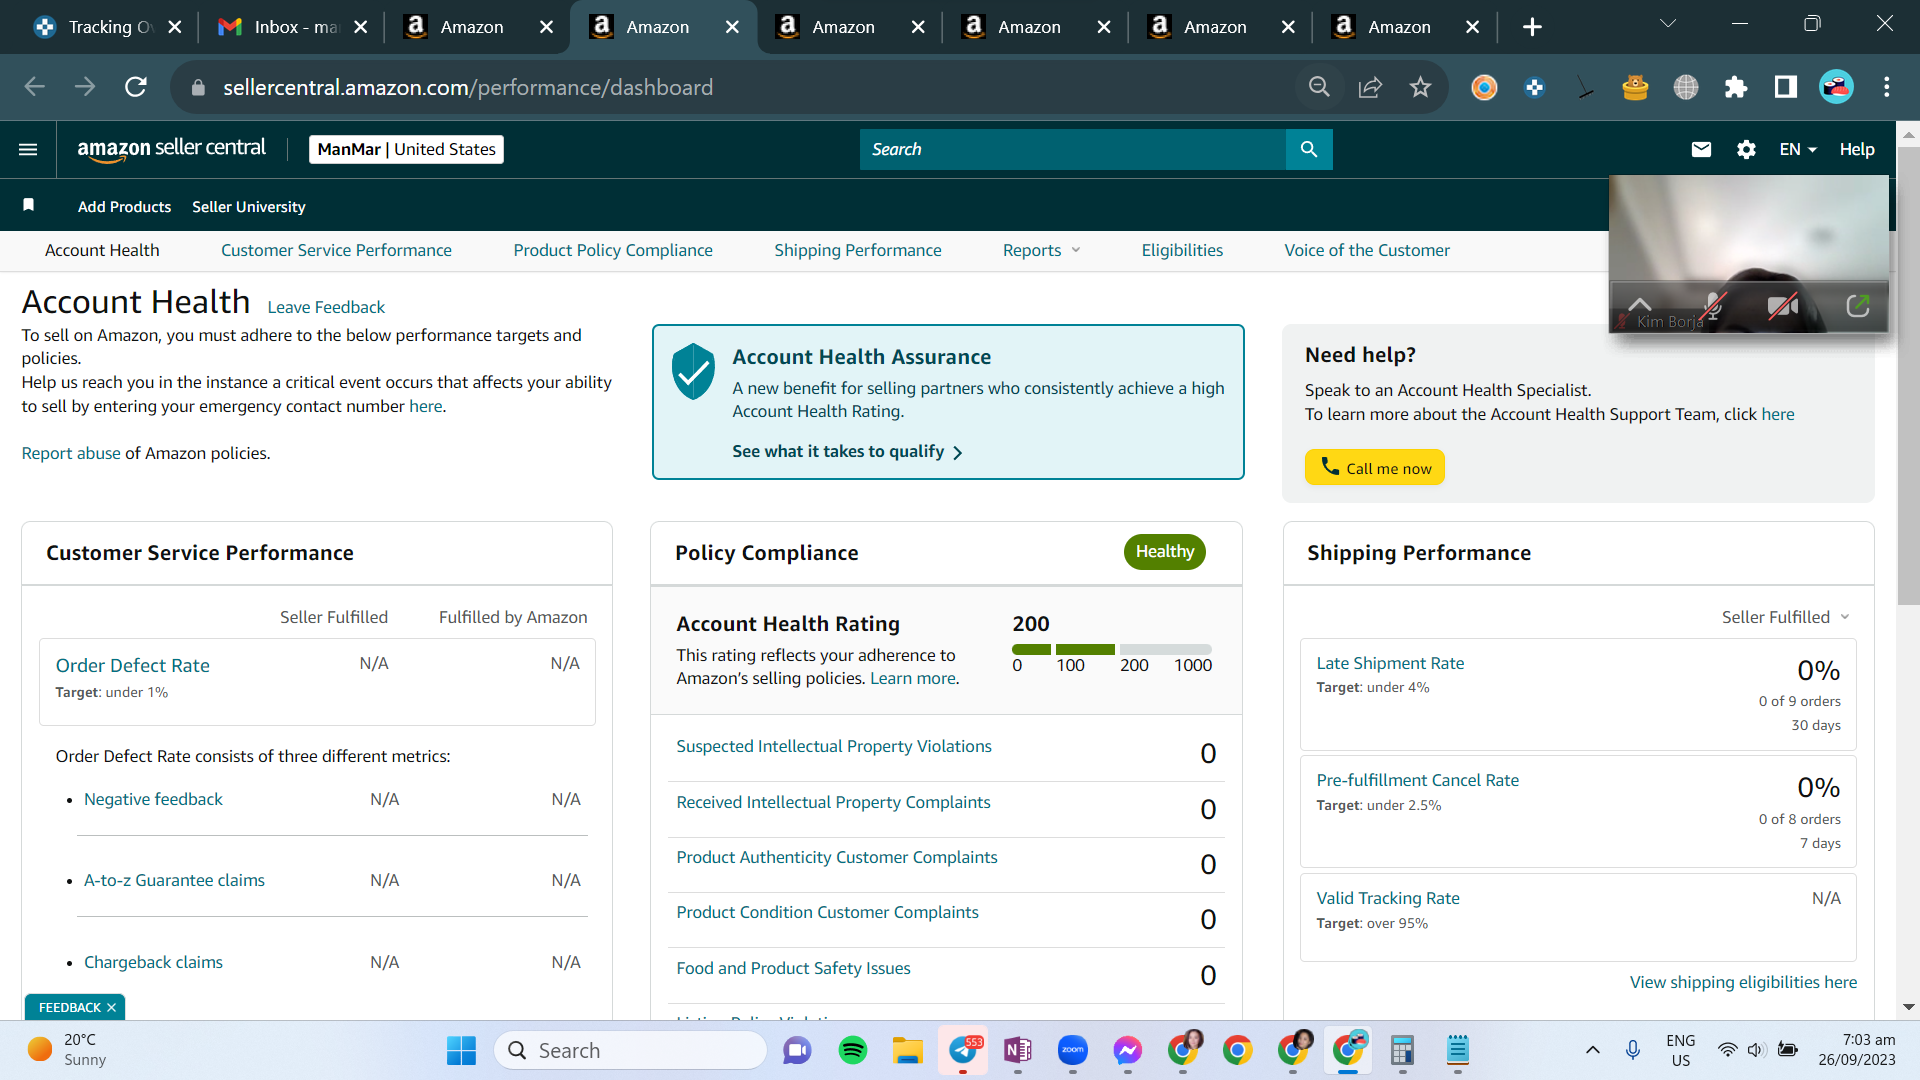
Task: Open the browser profile avatar
Action: tap(1836, 87)
